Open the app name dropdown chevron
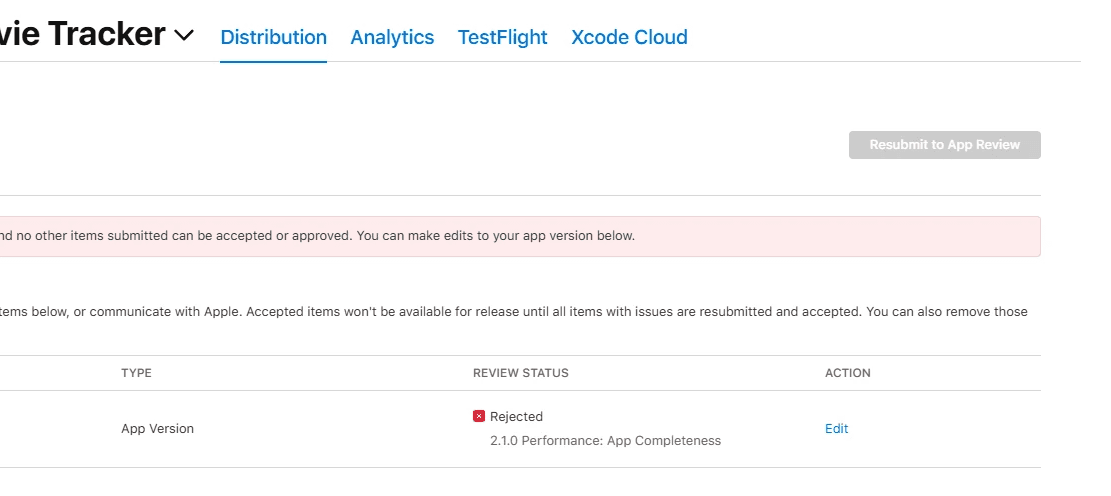Viewport: 1111px width, 496px height. point(184,35)
